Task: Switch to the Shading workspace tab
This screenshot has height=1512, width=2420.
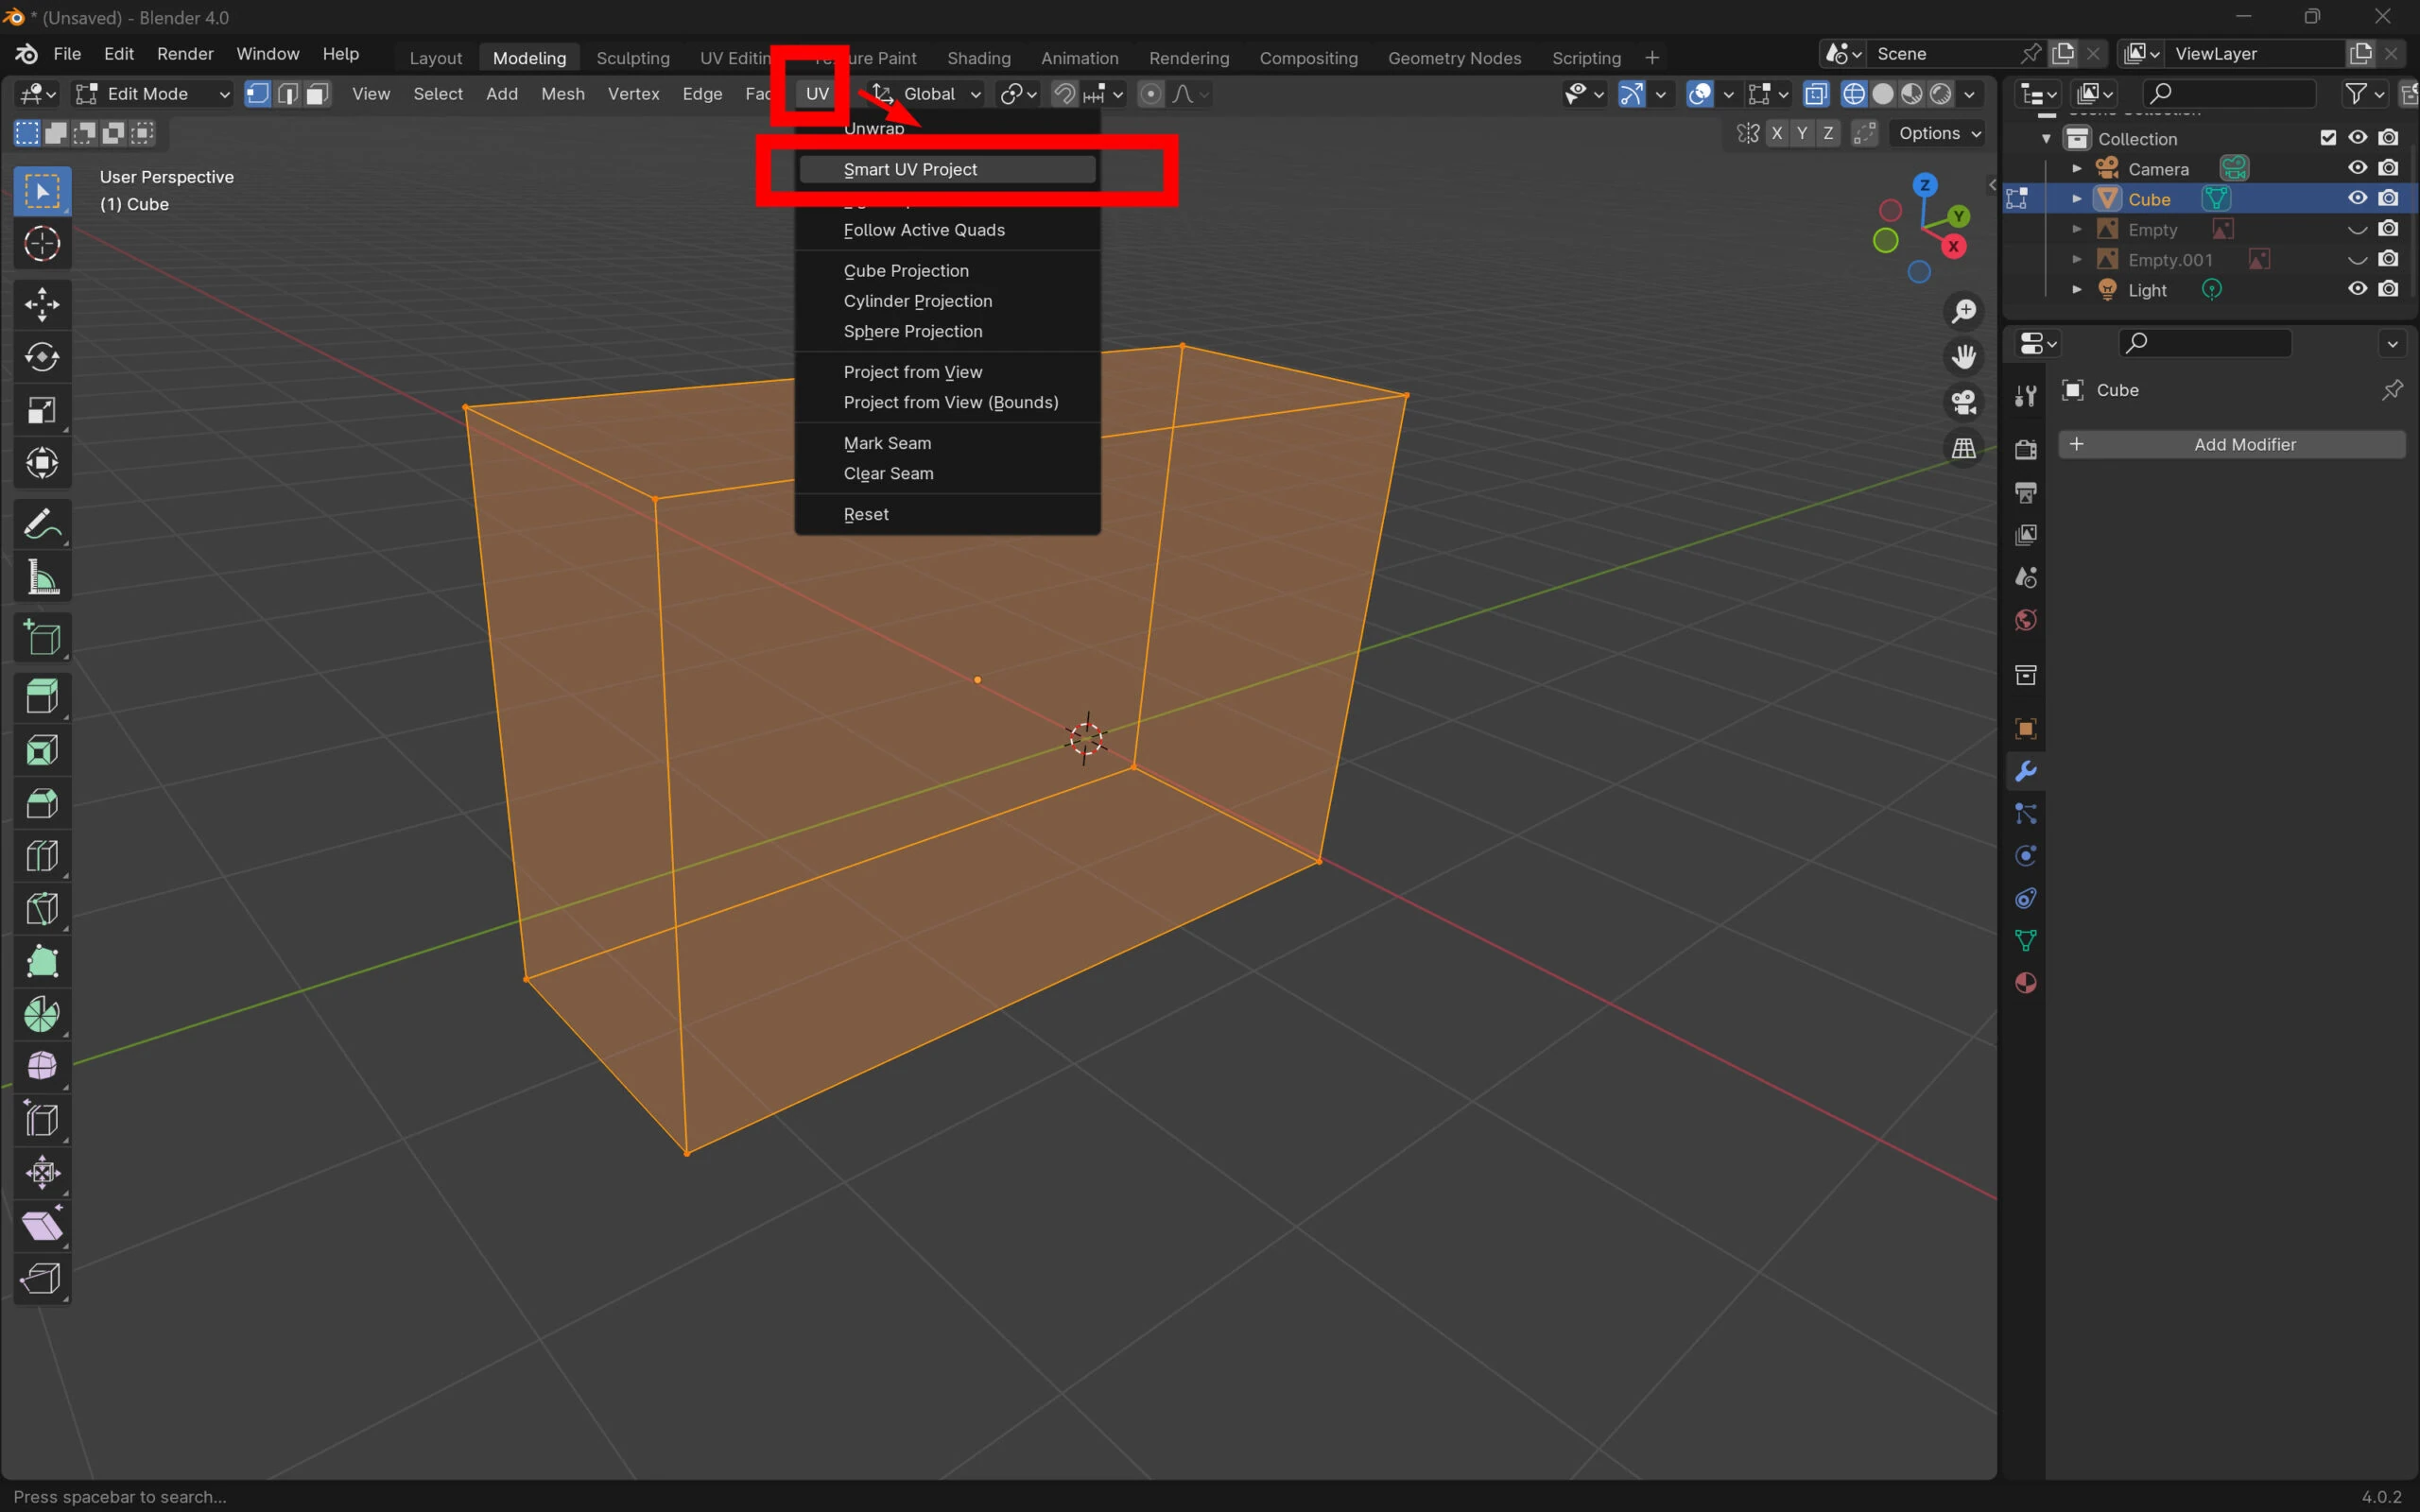Action: 978,58
